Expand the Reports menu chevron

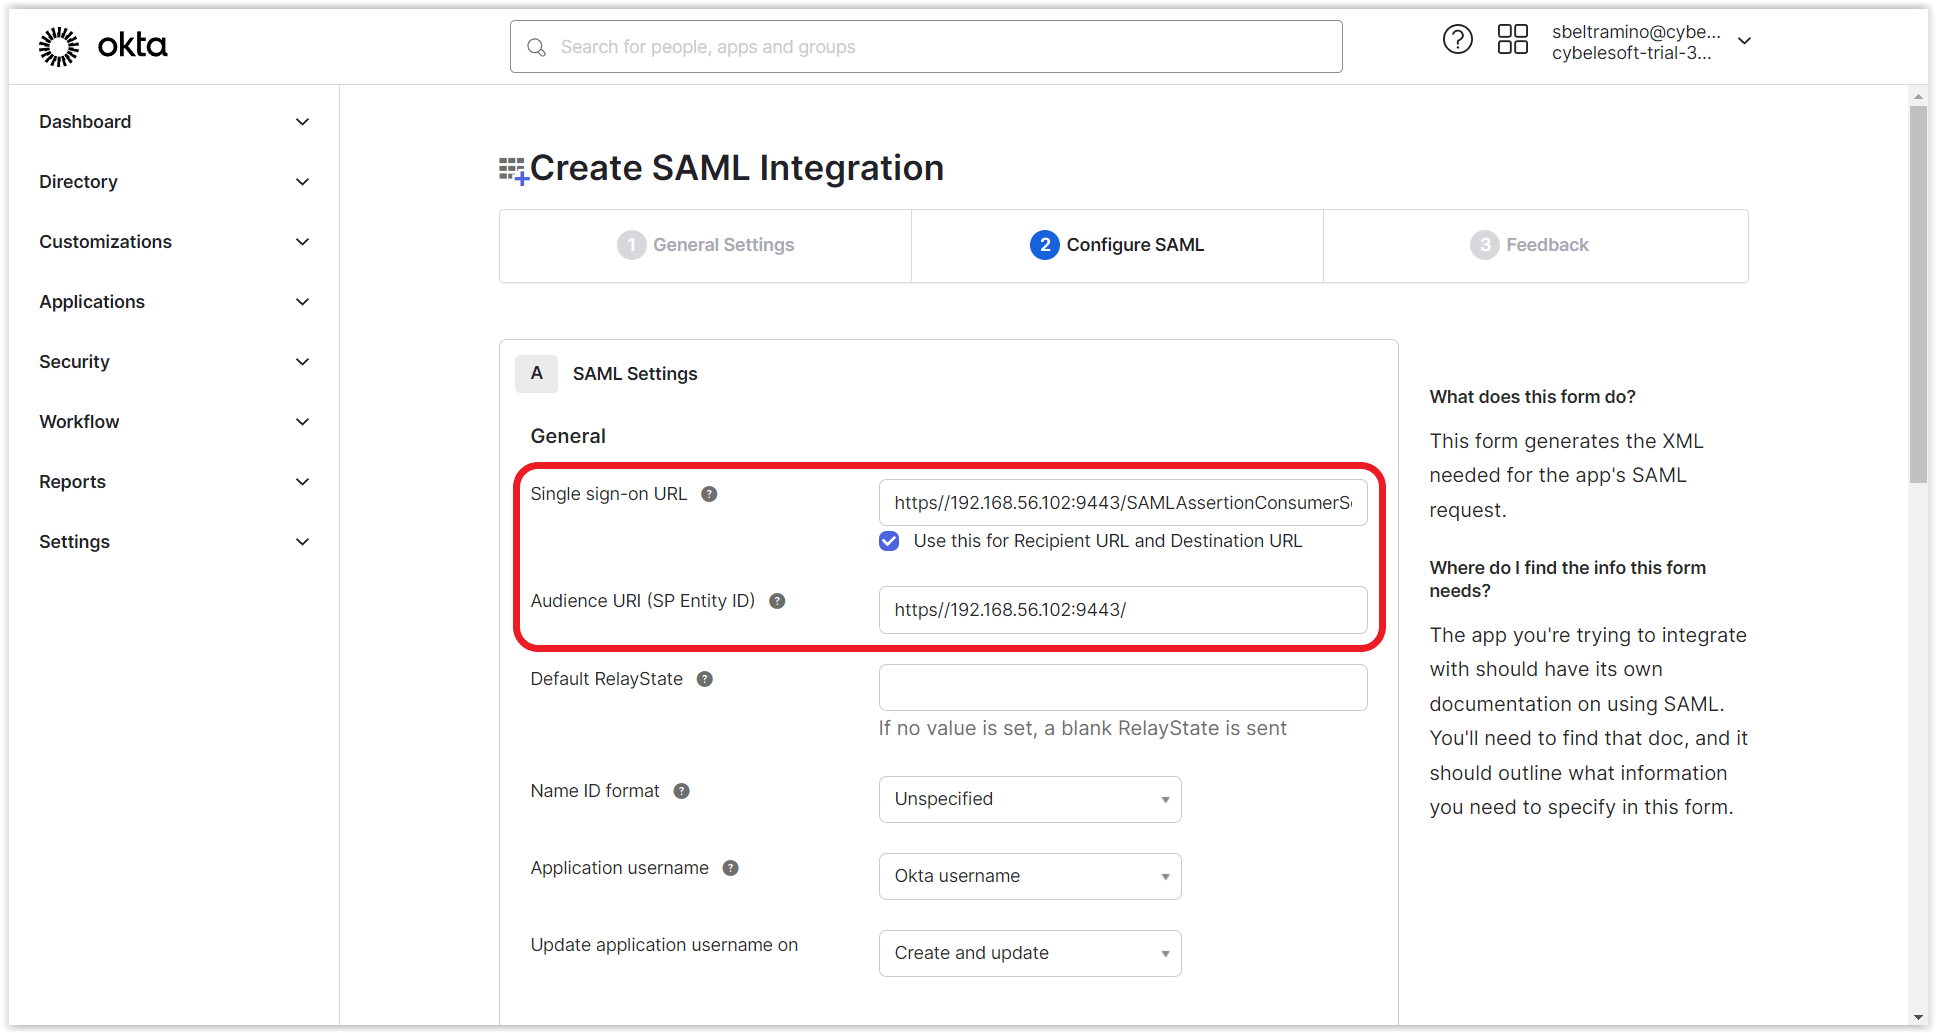pyautogui.click(x=302, y=482)
